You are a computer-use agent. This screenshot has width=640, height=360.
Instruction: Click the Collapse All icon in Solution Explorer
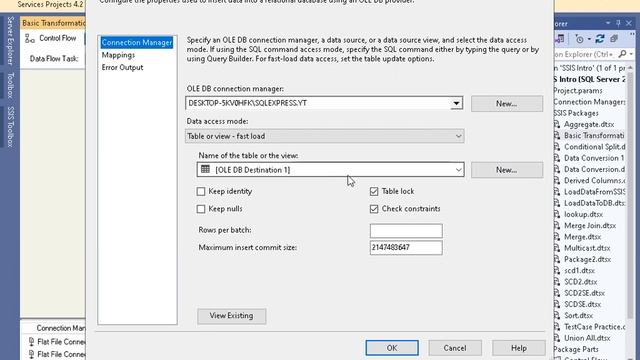tap(614, 39)
